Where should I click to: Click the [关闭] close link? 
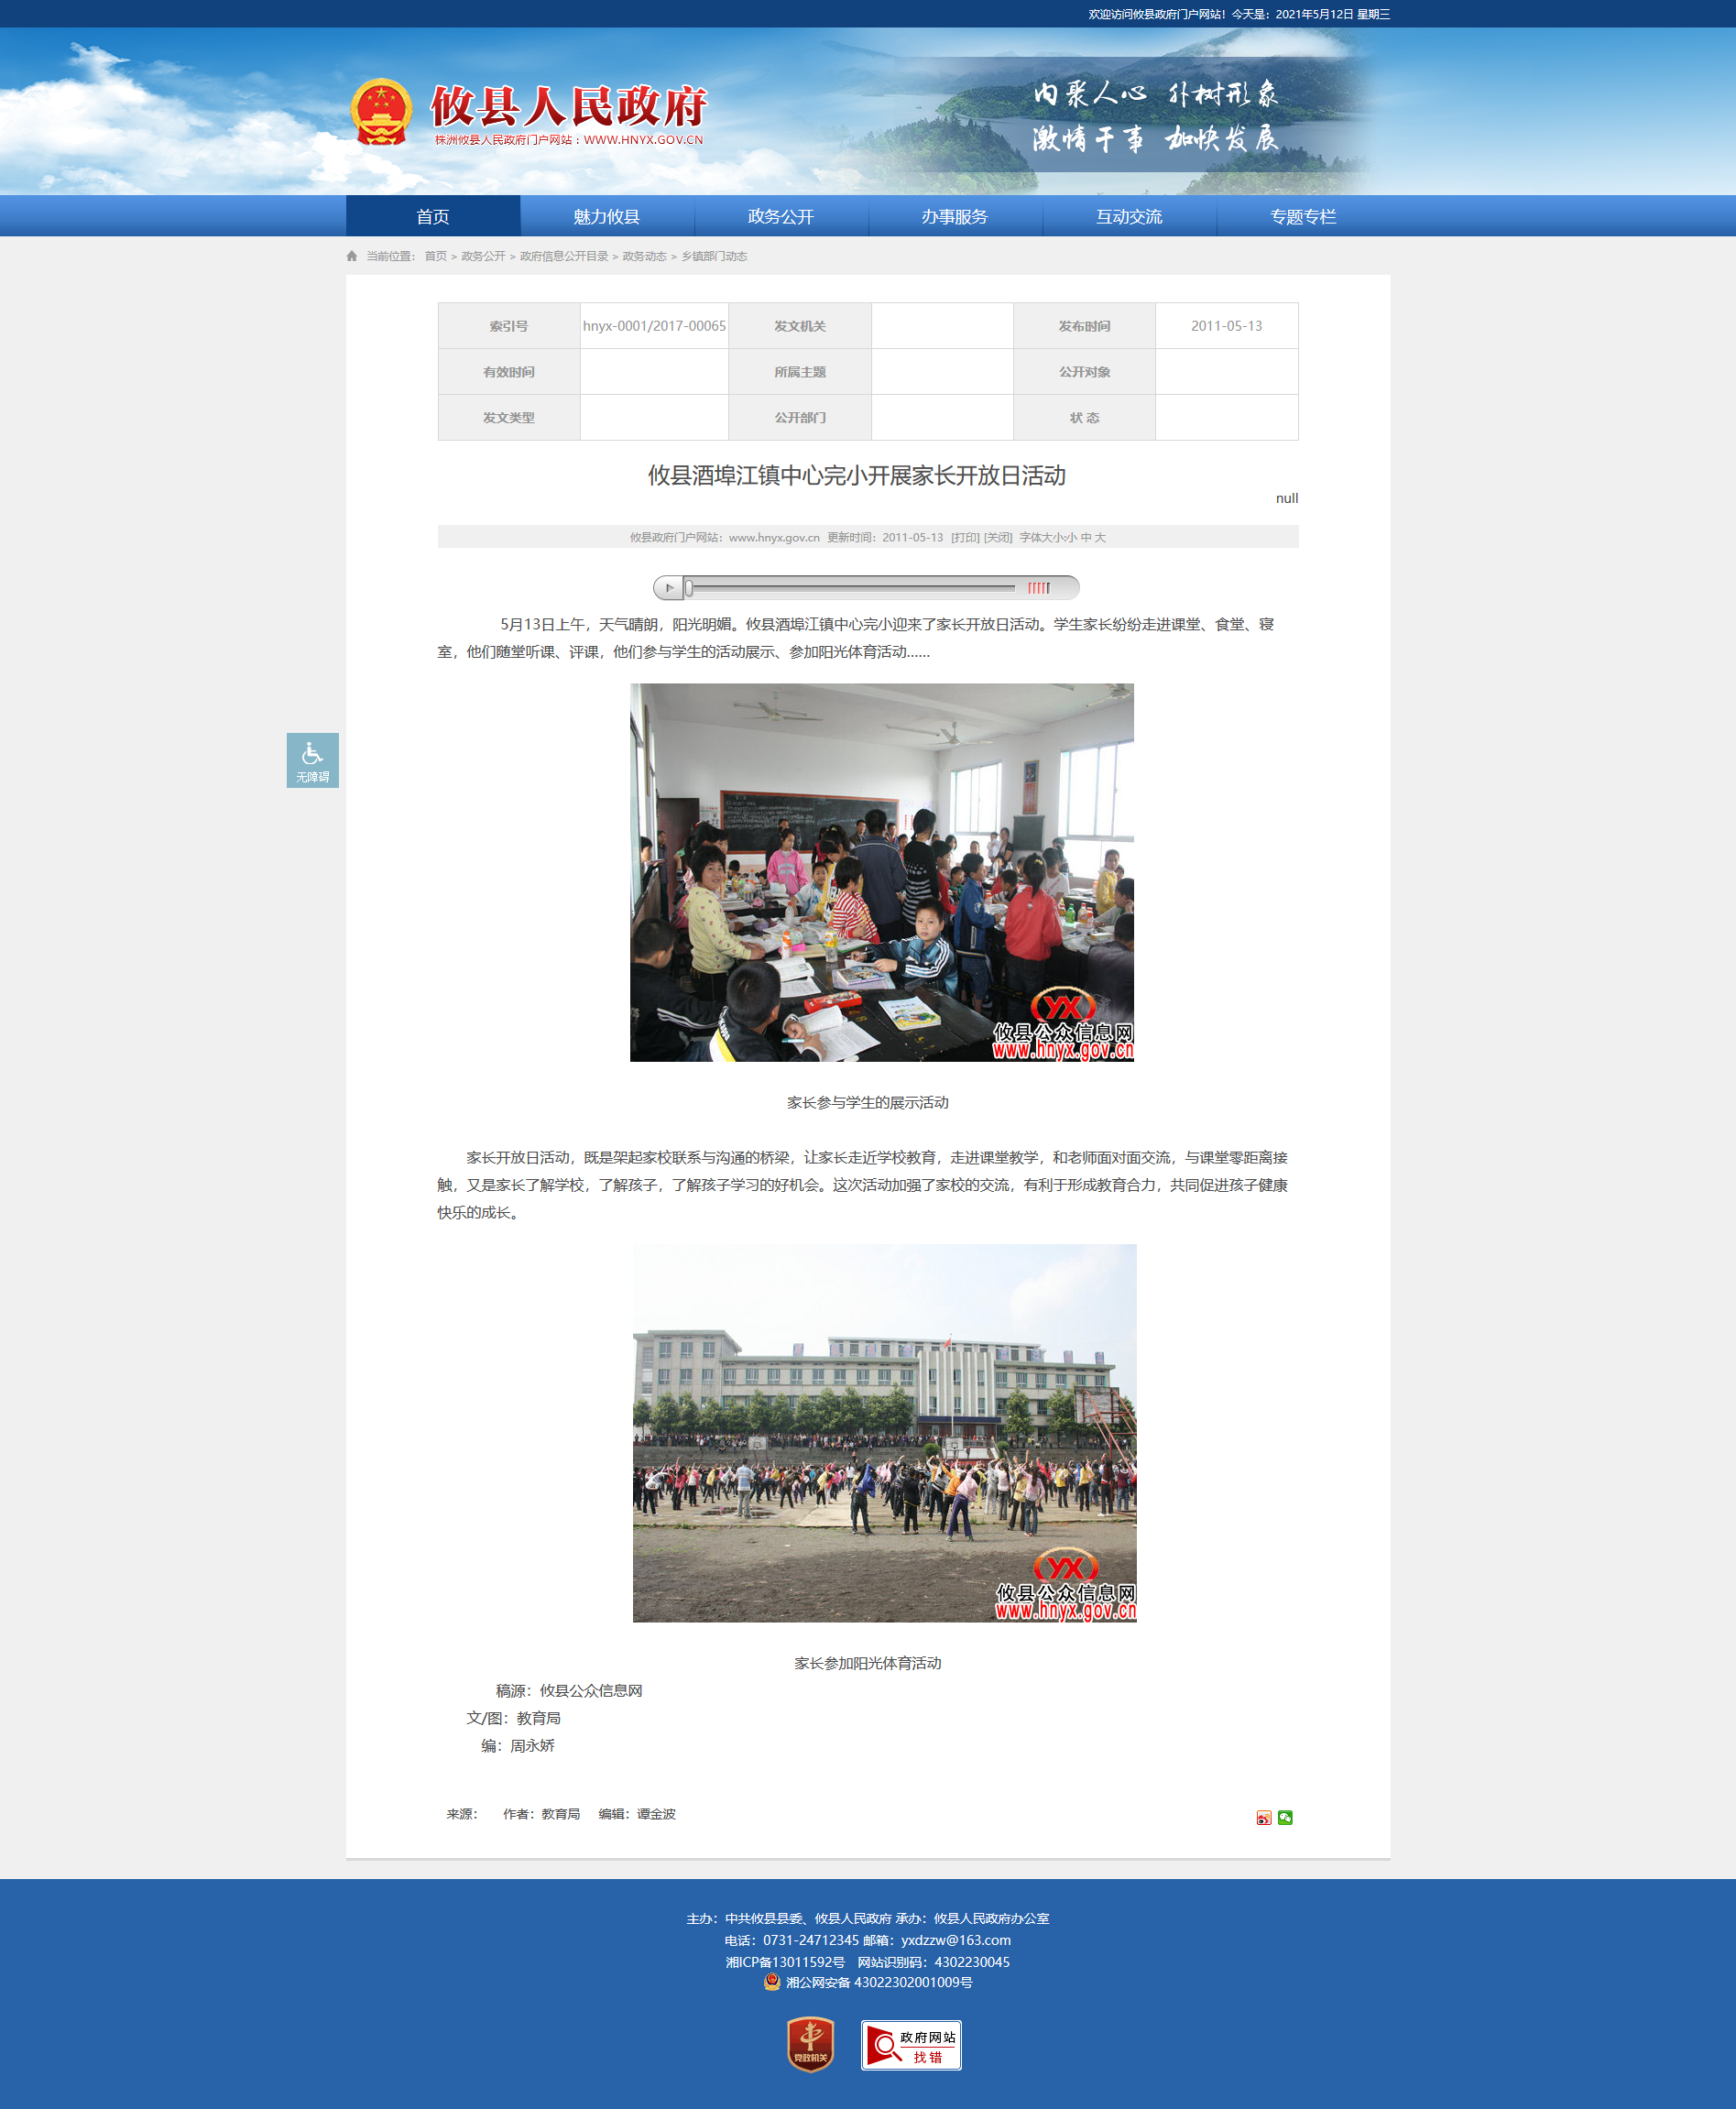(x=998, y=537)
